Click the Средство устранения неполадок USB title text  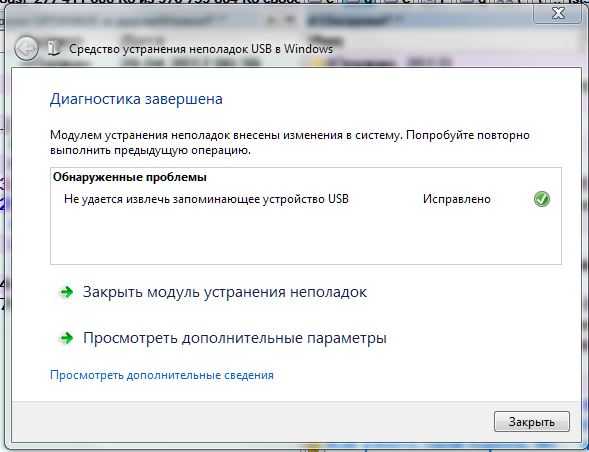pos(201,49)
